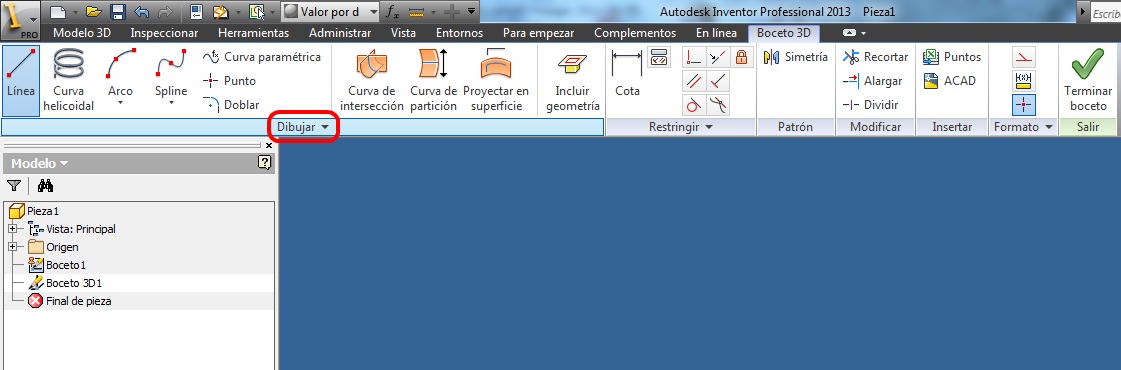
Task: Click the Simetría mirror tool
Action: 795,57
